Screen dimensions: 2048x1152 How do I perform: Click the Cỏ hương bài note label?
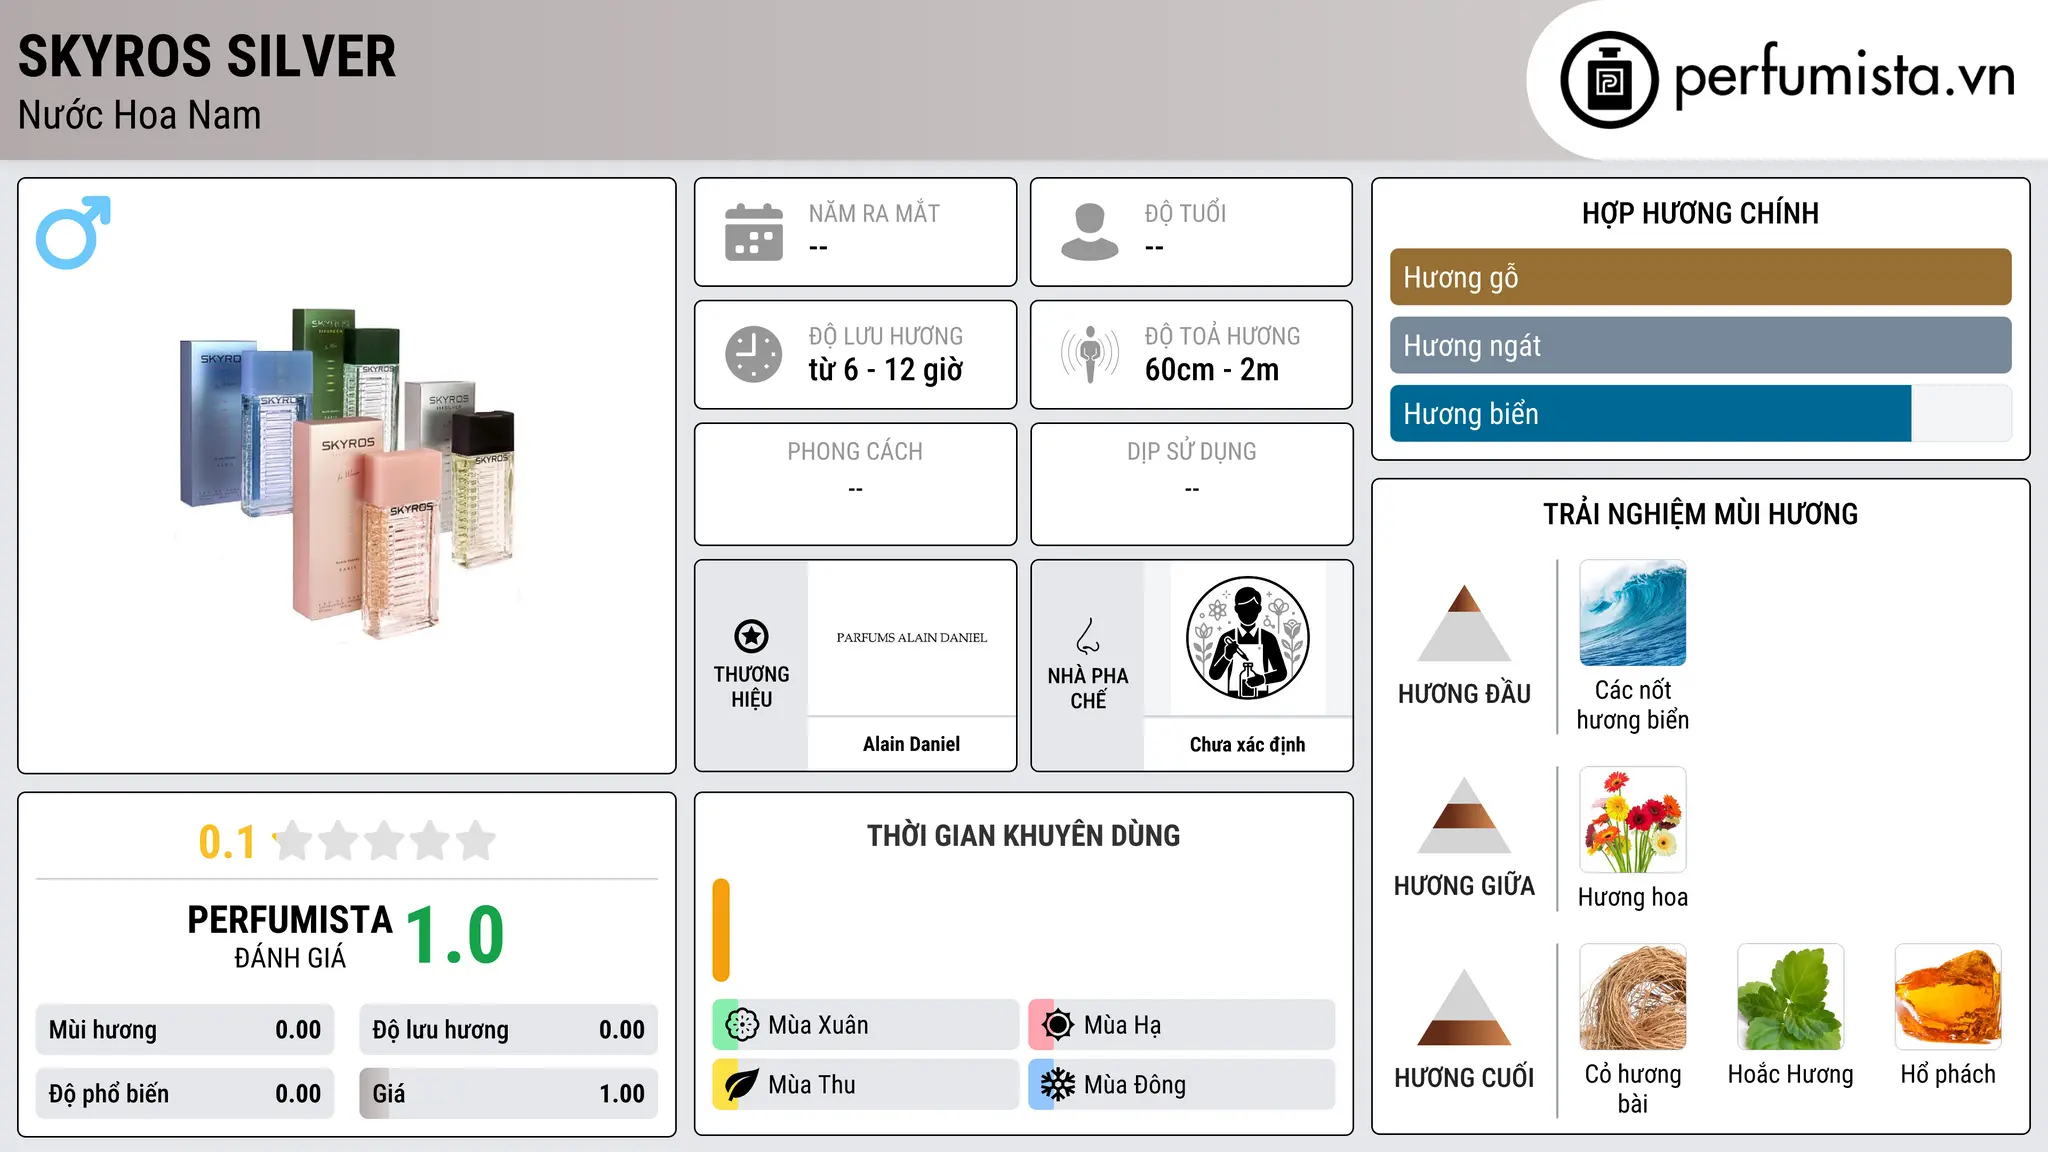coord(1633,1089)
